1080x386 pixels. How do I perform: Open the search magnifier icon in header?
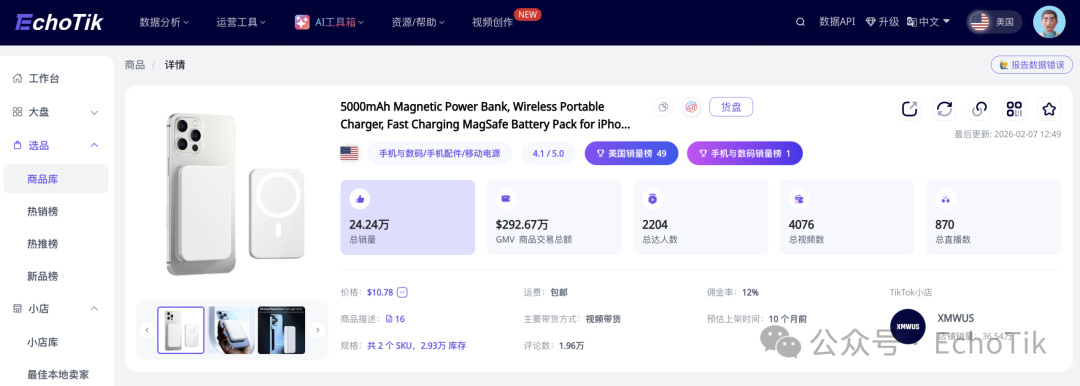click(800, 22)
